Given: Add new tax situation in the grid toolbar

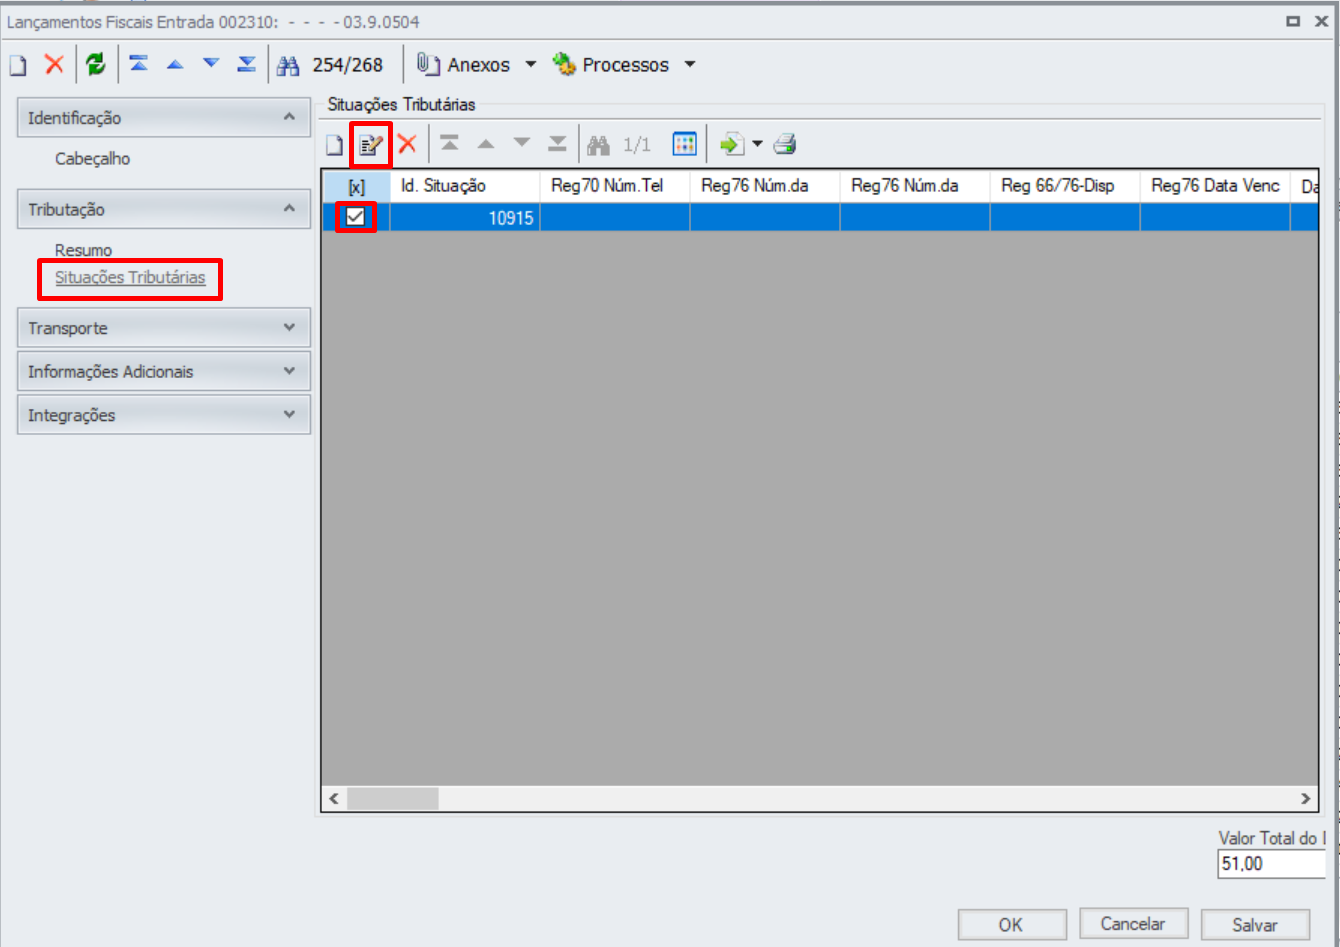Looking at the screenshot, I should [335, 146].
